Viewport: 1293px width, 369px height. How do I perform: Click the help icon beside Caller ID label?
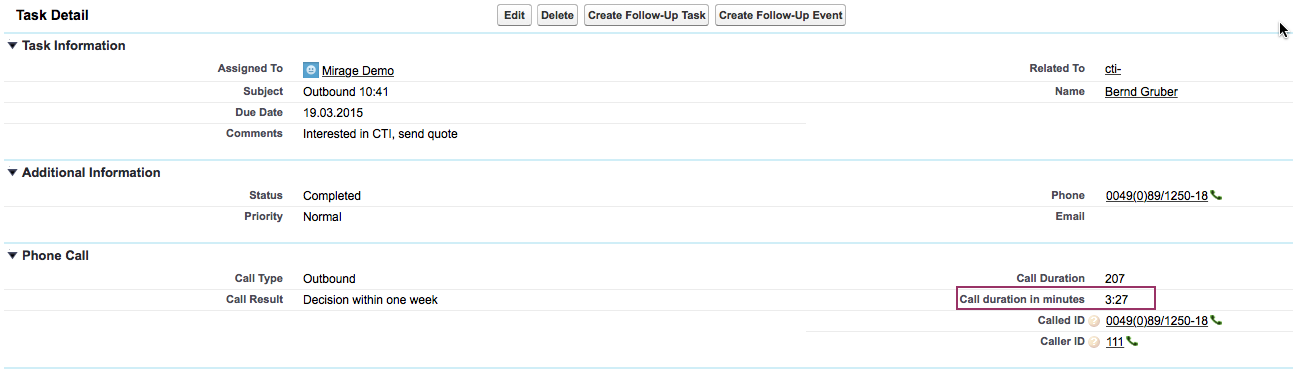(x=1093, y=342)
